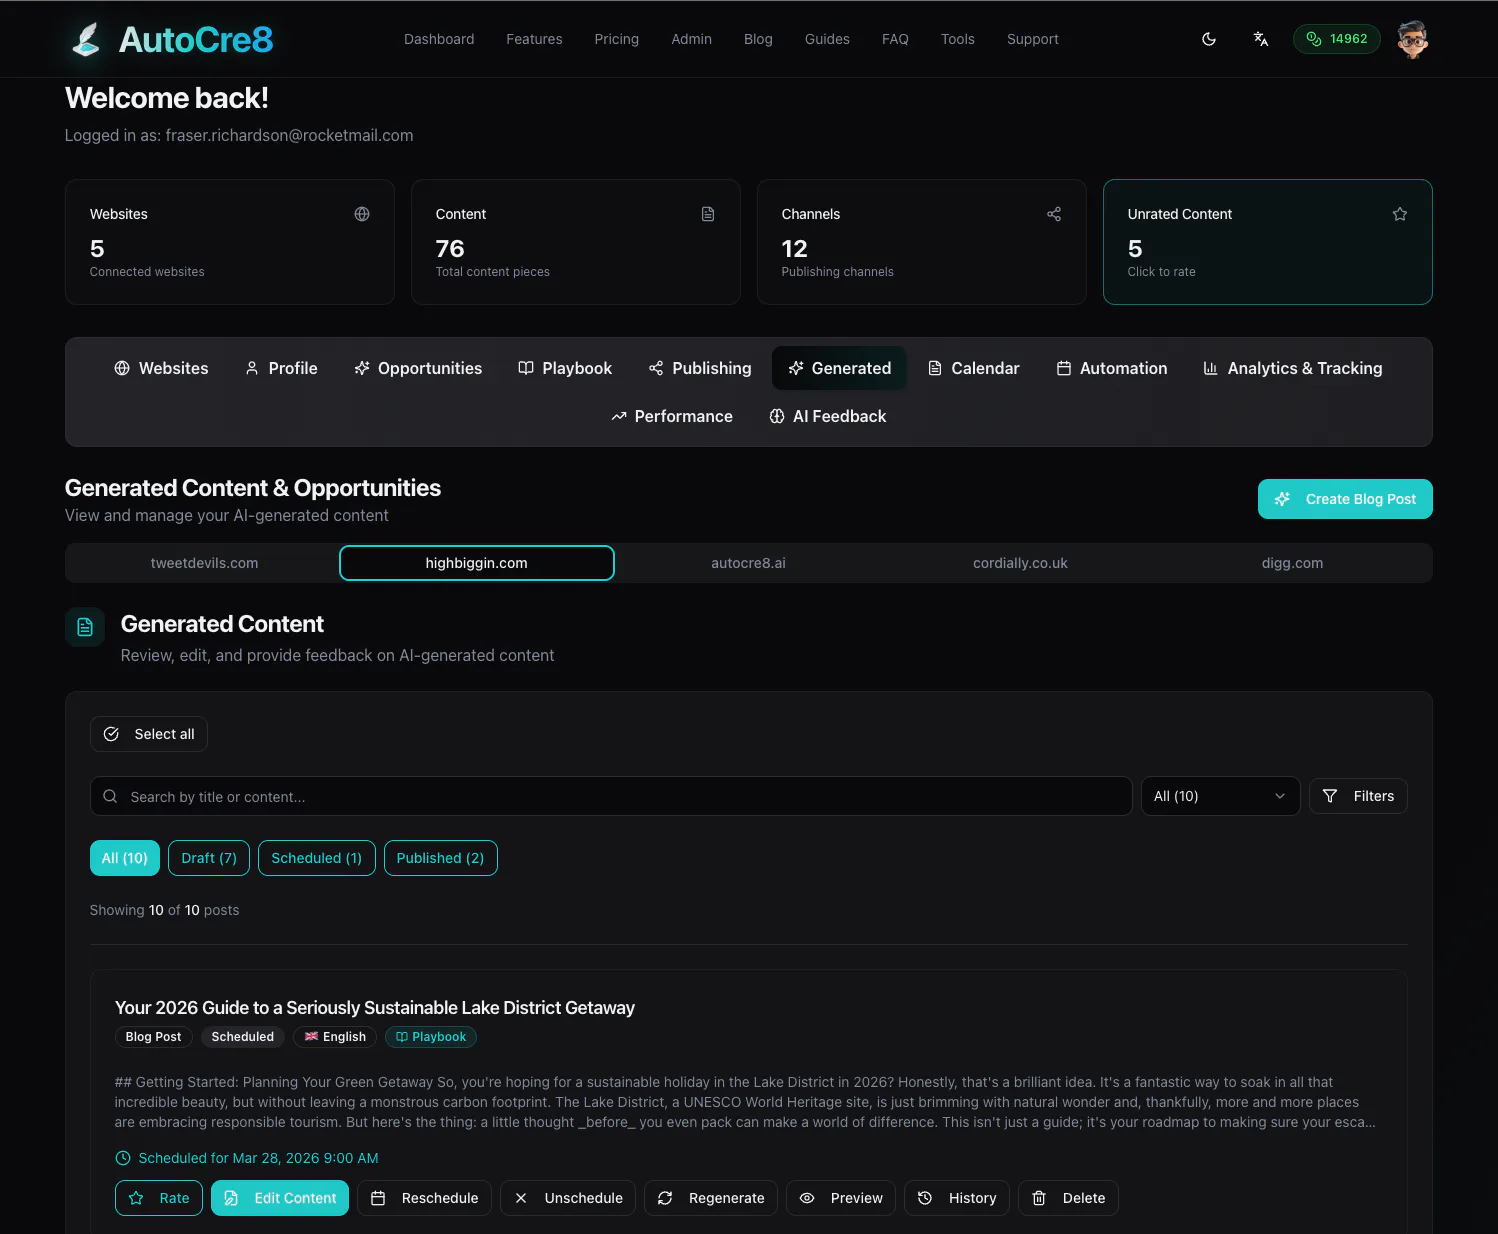Filter posts by Scheduled (1)
Screen dimensions: 1498x1234
pyautogui.click(x=317, y=858)
